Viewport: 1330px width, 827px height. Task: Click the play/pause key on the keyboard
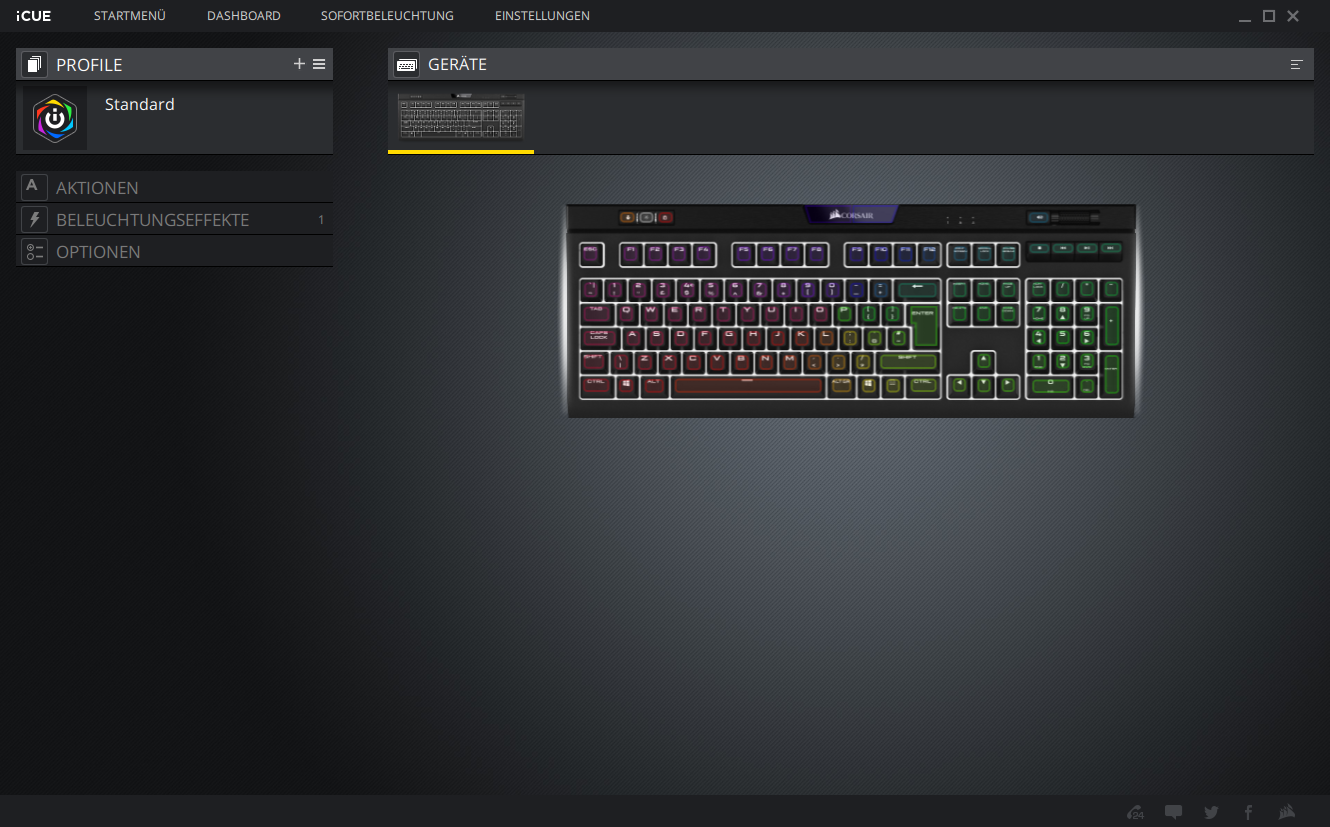[1086, 248]
